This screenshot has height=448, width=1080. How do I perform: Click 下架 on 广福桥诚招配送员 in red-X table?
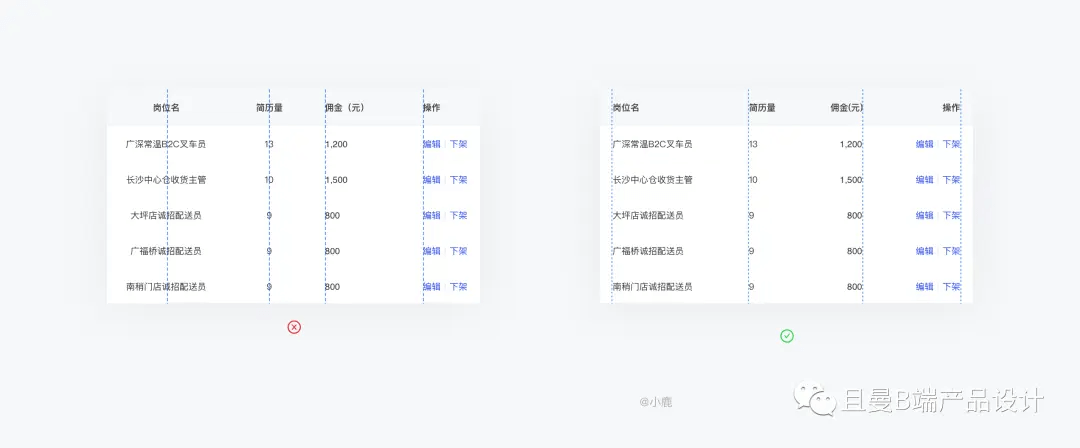point(459,251)
